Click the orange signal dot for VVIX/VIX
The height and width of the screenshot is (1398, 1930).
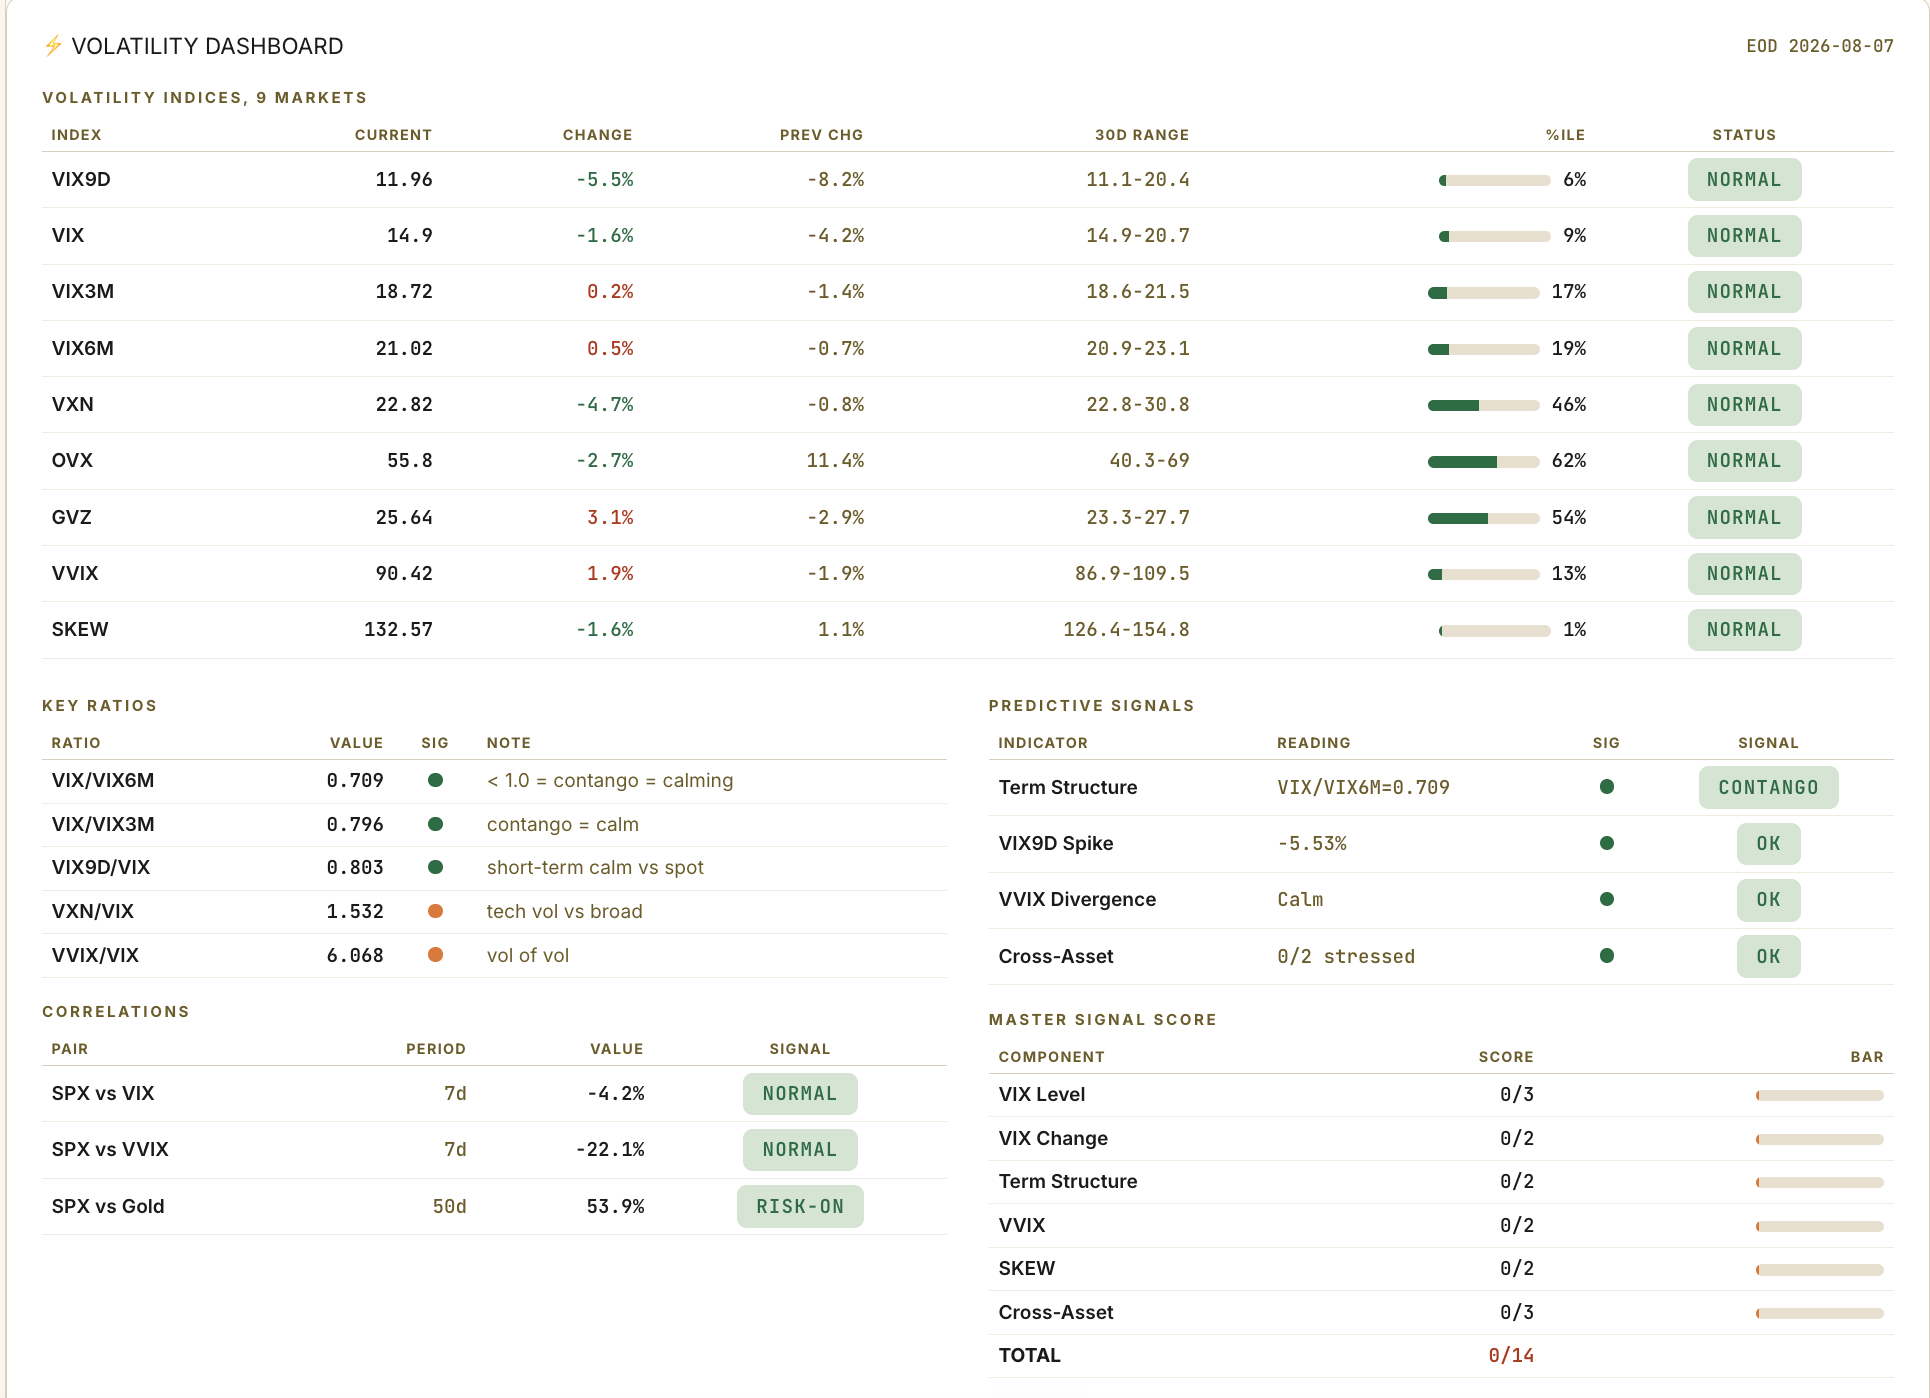coord(435,955)
